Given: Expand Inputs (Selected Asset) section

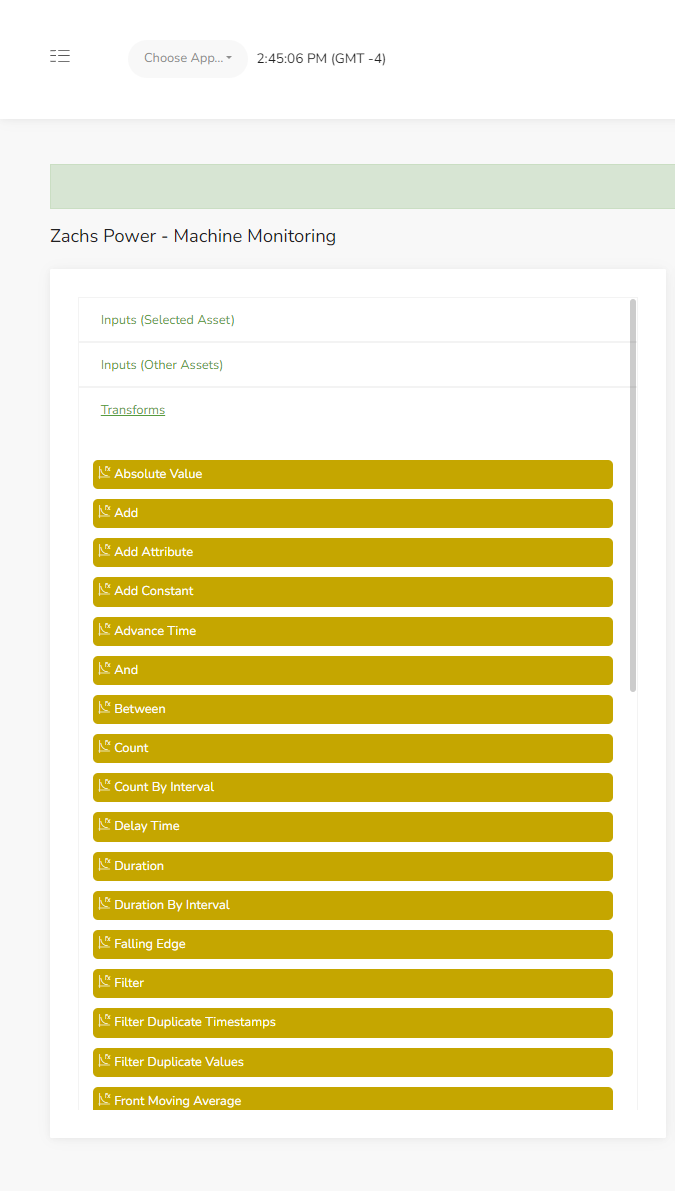Looking at the screenshot, I should 168,320.
